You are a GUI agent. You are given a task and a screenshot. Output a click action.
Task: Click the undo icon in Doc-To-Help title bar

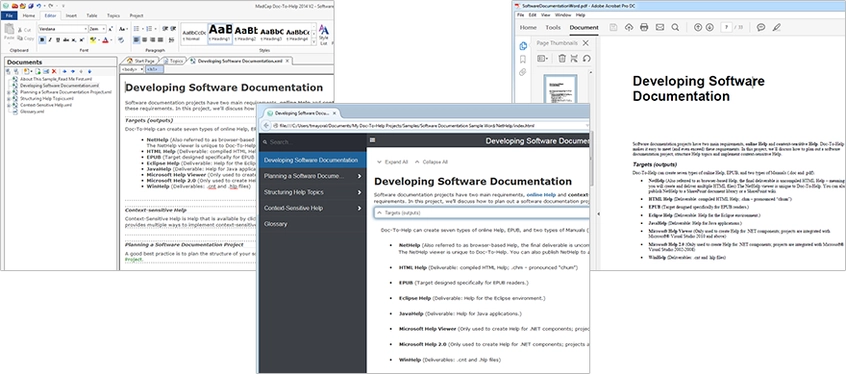pyautogui.click(x=38, y=5)
